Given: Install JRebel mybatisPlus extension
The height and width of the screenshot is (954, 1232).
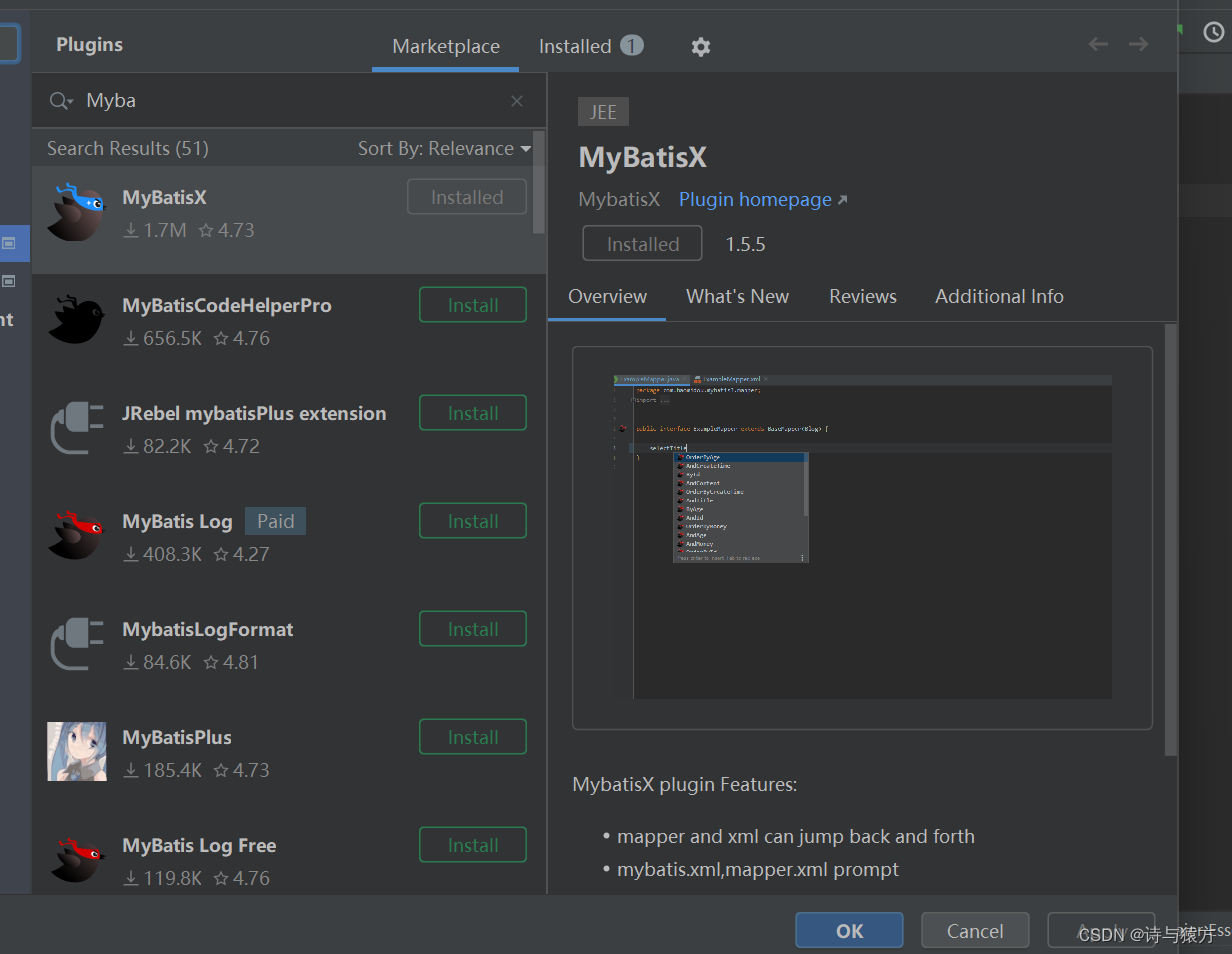Looking at the screenshot, I should coord(473,413).
